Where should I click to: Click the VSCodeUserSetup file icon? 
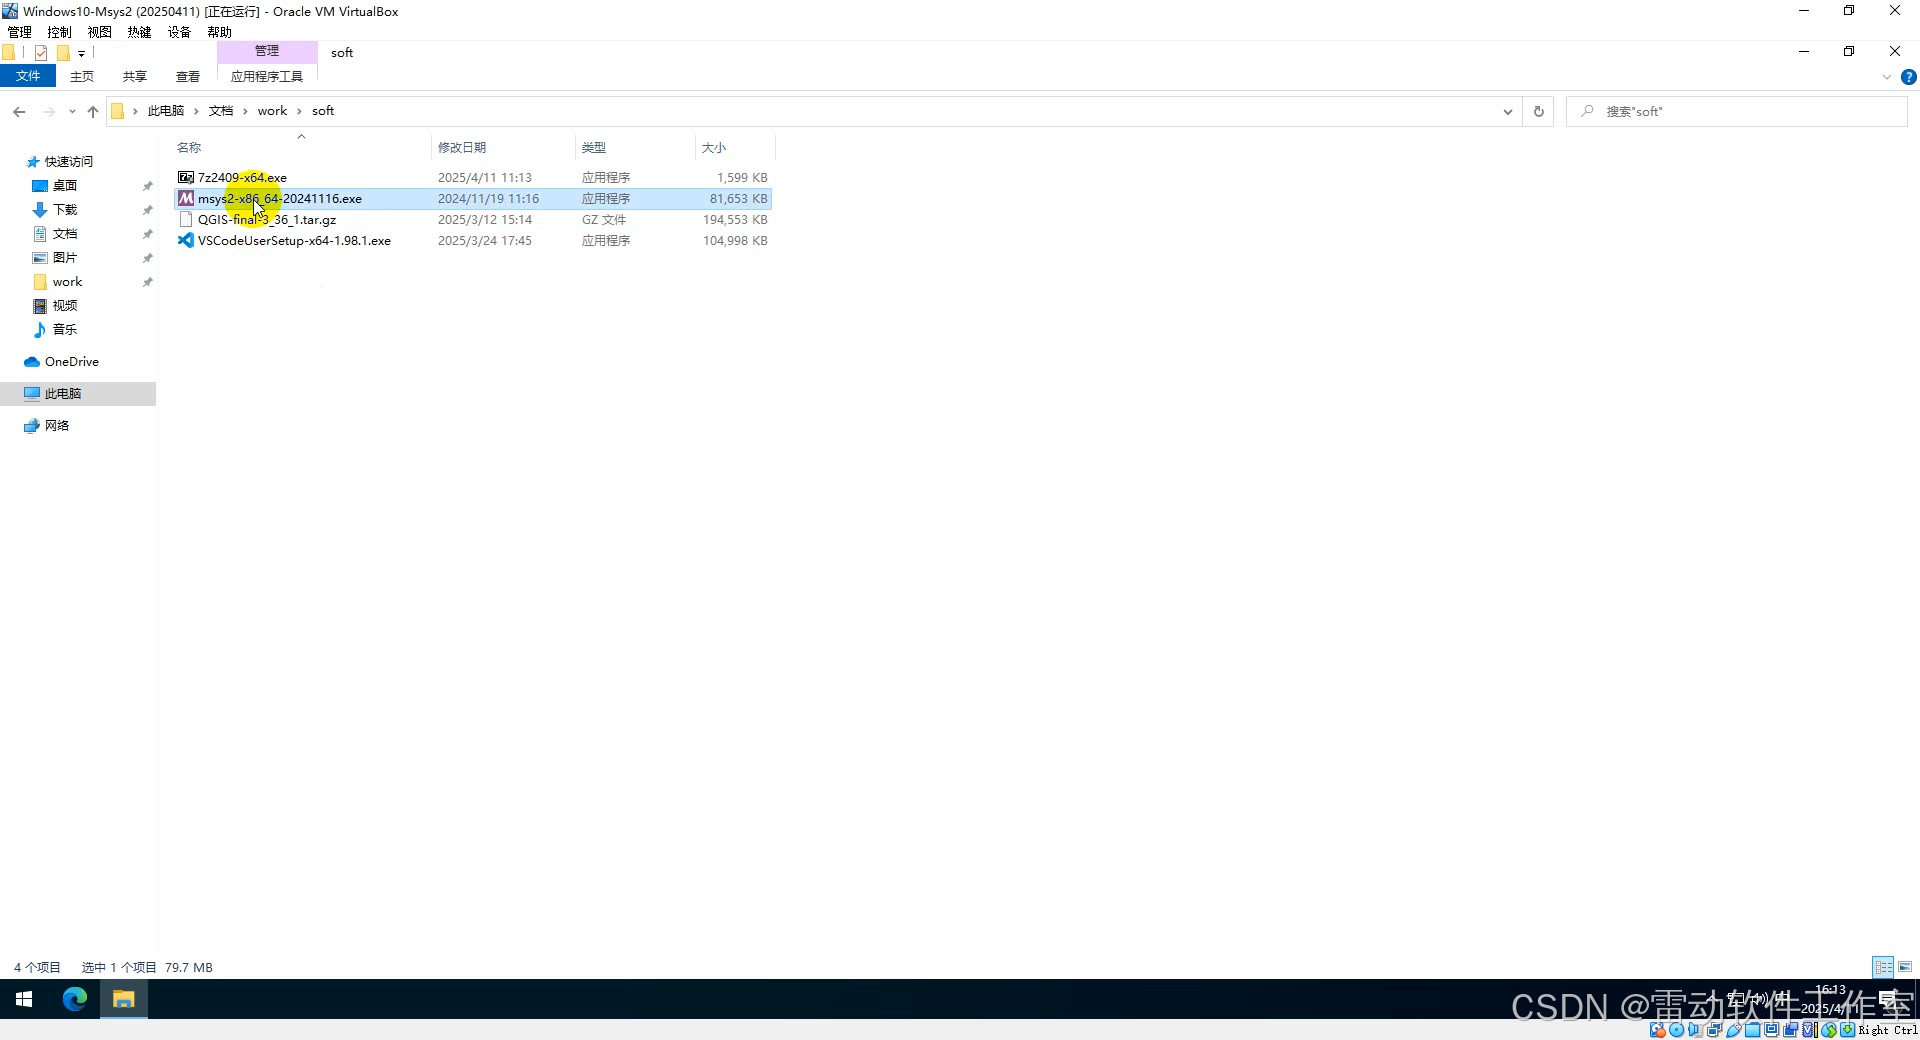[x=186, y=241]
